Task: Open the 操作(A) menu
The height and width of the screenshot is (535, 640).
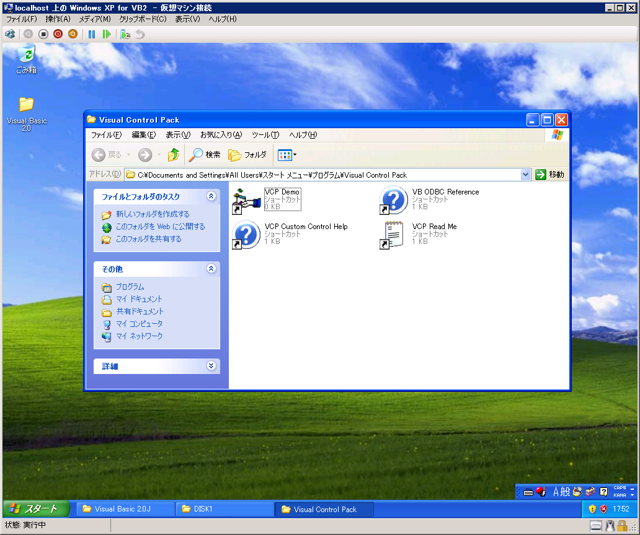Action: point(58,19)
